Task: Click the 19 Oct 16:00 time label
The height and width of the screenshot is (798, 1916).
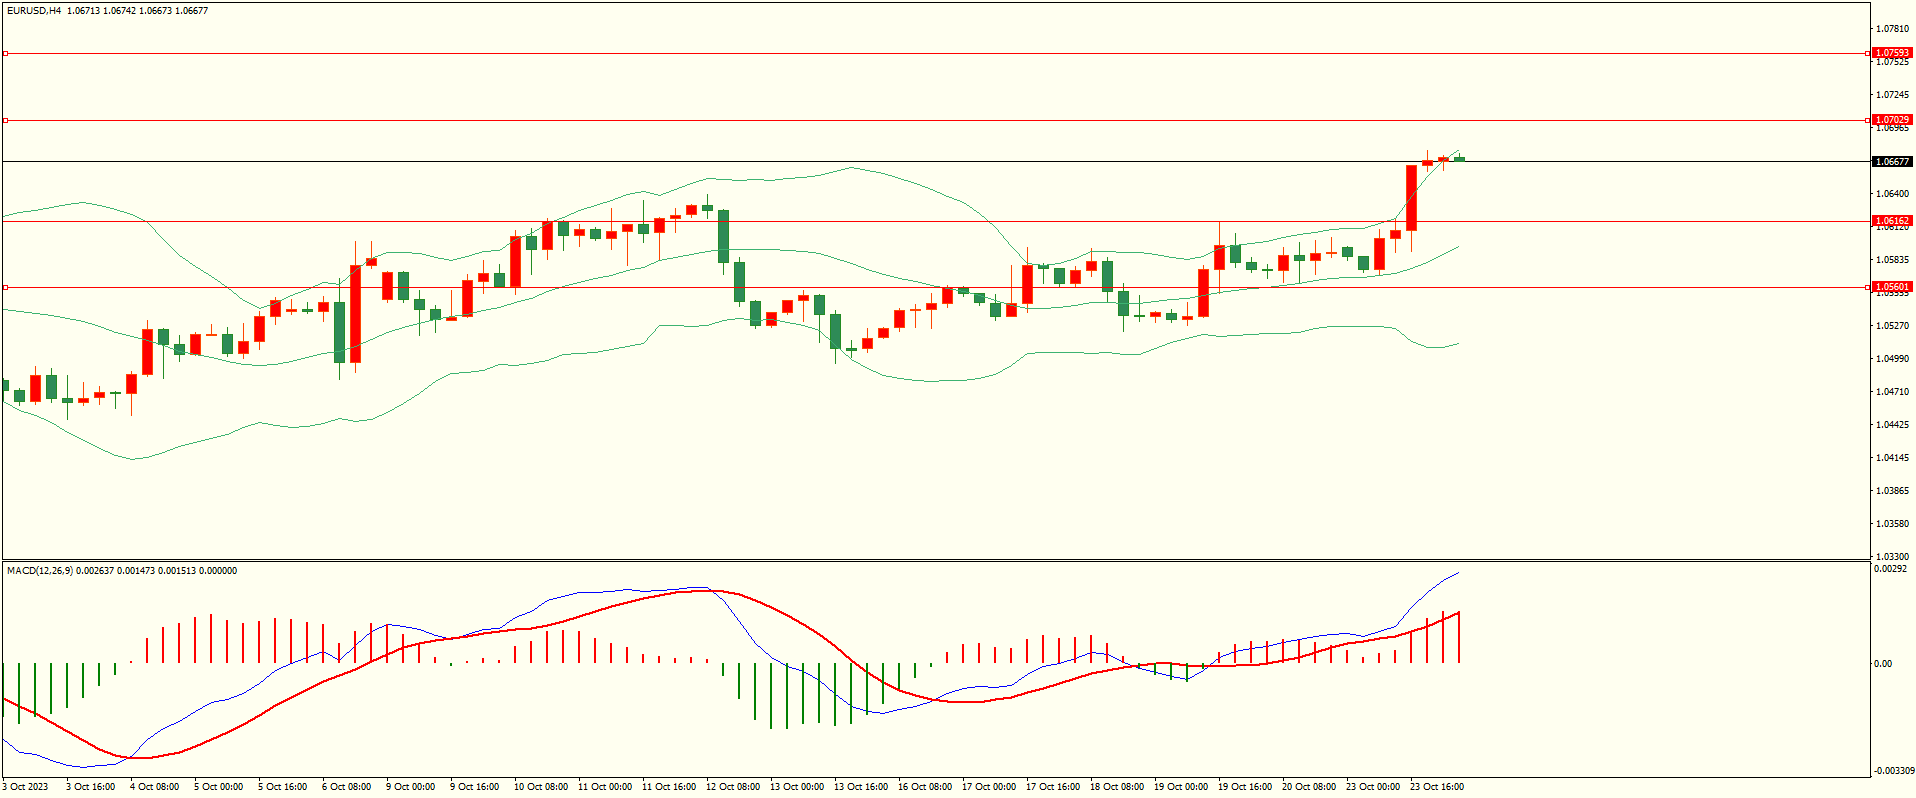Action: (x=1245, y=787)
